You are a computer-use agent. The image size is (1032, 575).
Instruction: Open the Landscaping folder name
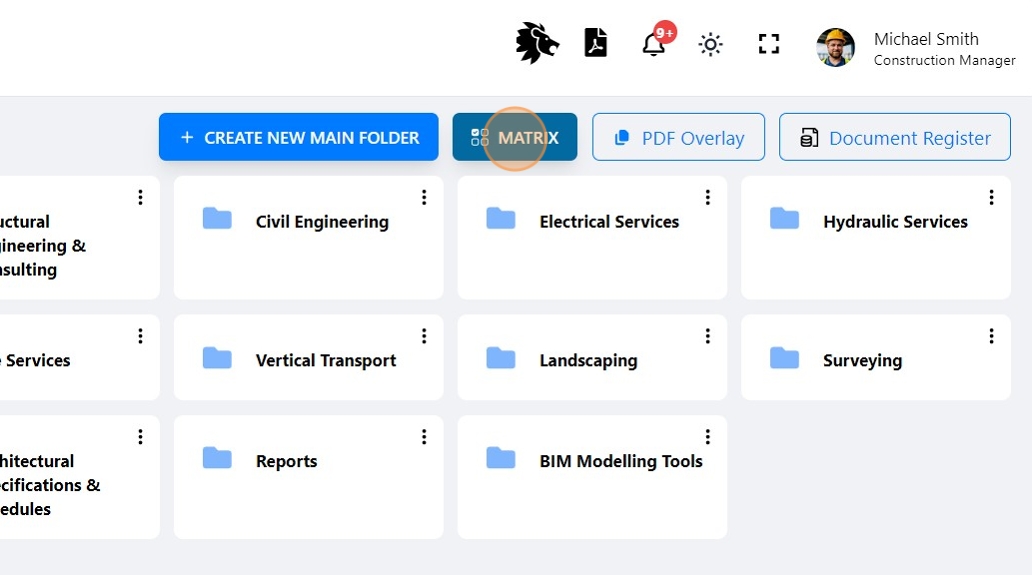point(588,361)
